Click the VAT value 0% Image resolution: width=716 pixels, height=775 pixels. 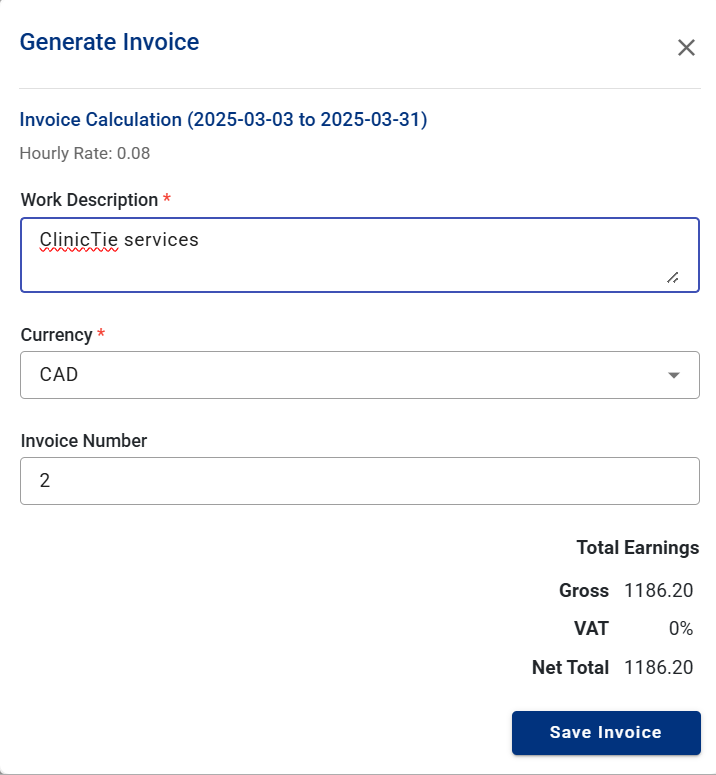tap(680, 629)
